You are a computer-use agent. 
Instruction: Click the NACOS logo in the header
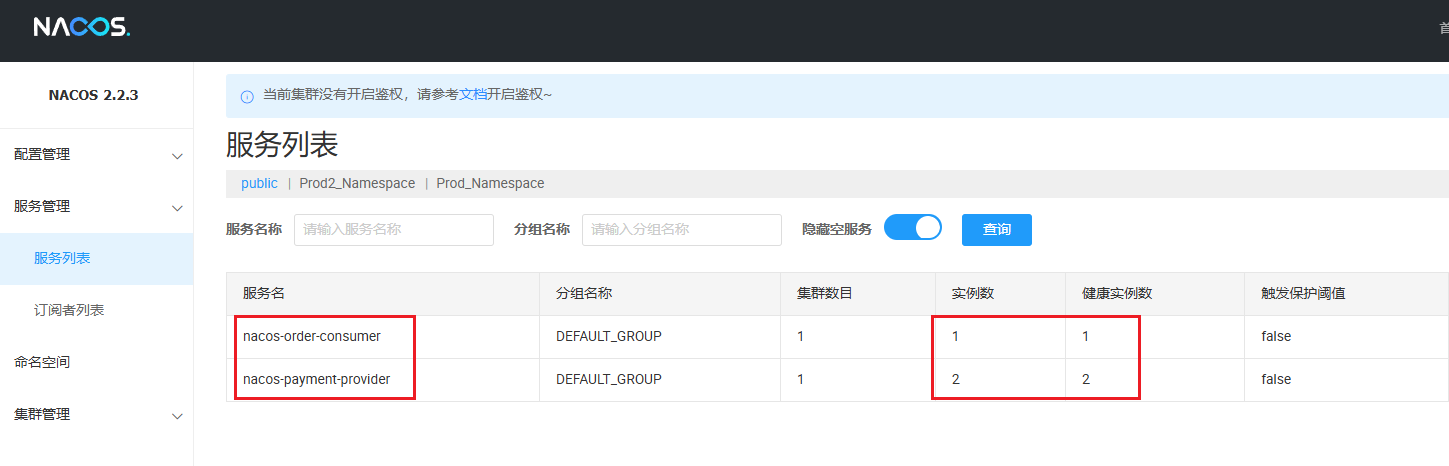[82, 27]
